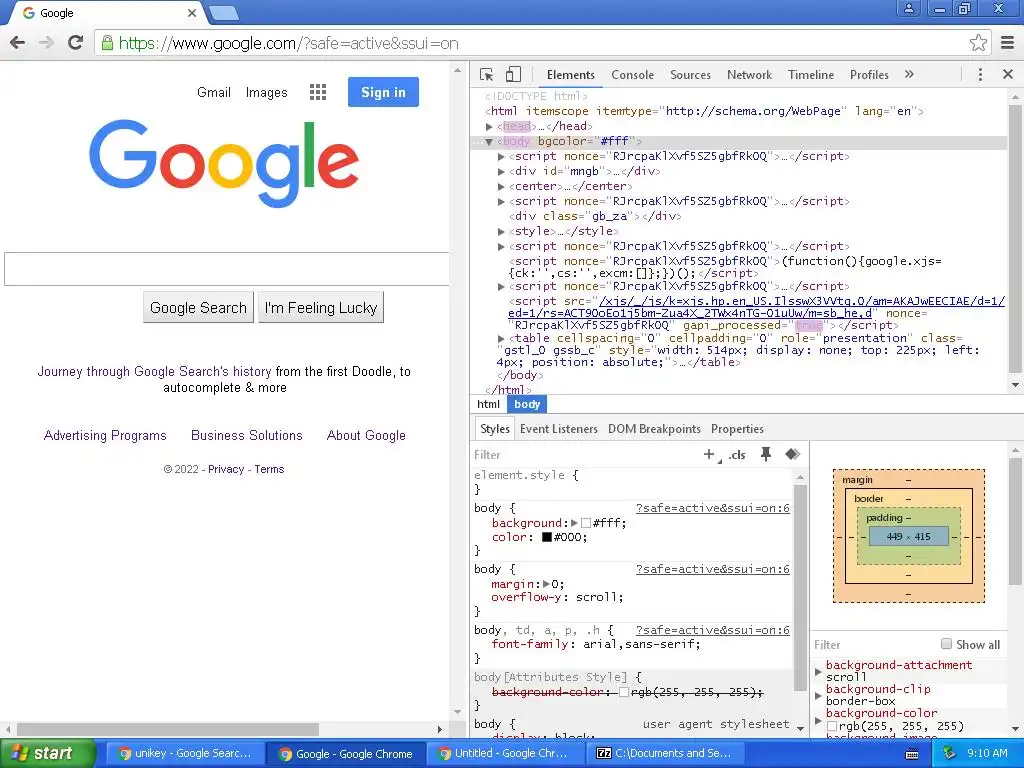Click the pin icon to toggle element state
The image size is (1024, 768).
tap(766, 454)
